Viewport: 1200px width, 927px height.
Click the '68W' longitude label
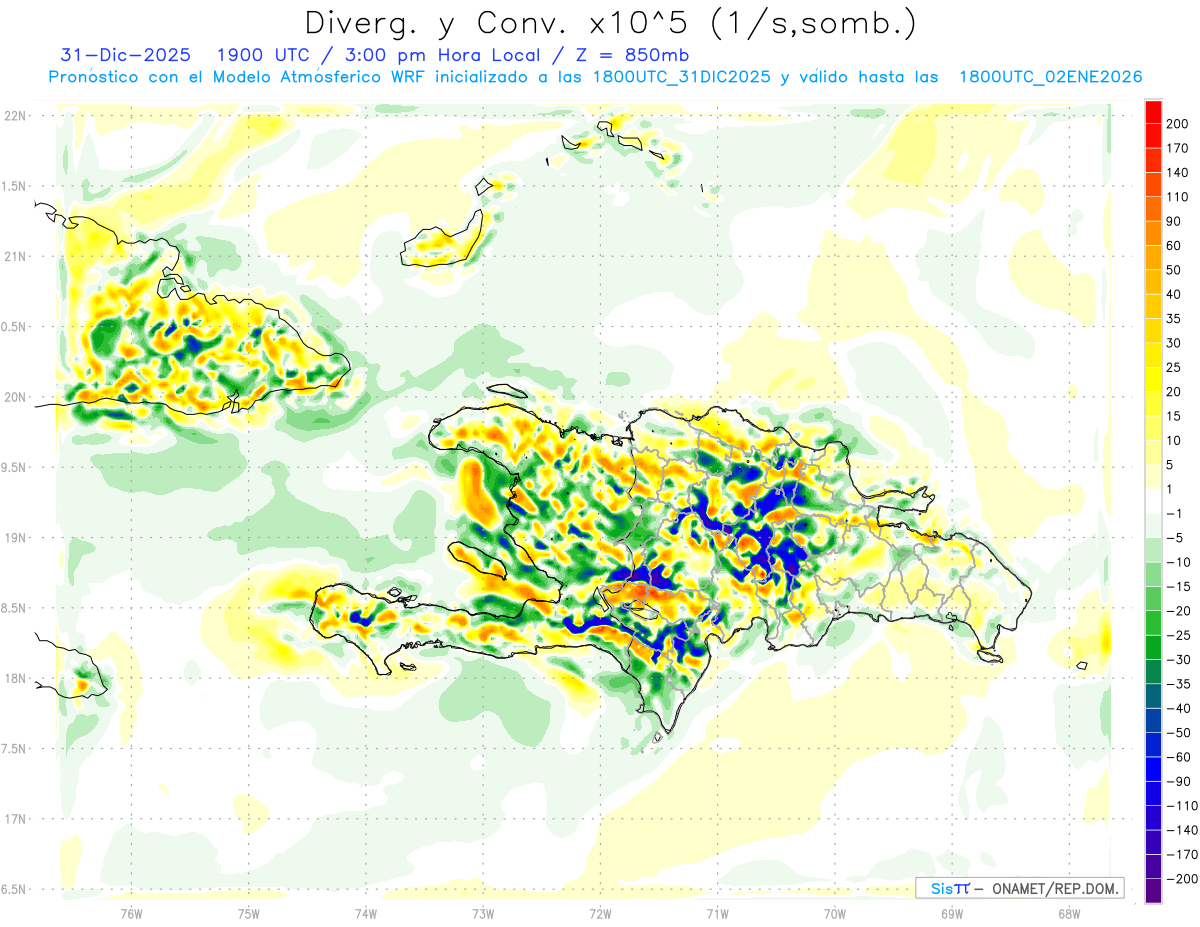[x=1069, y=913]
